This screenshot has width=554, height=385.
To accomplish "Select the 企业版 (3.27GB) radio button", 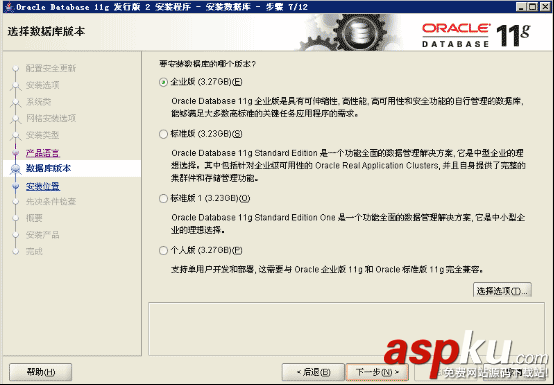I will pyautogui.click(x=163, y=82).
